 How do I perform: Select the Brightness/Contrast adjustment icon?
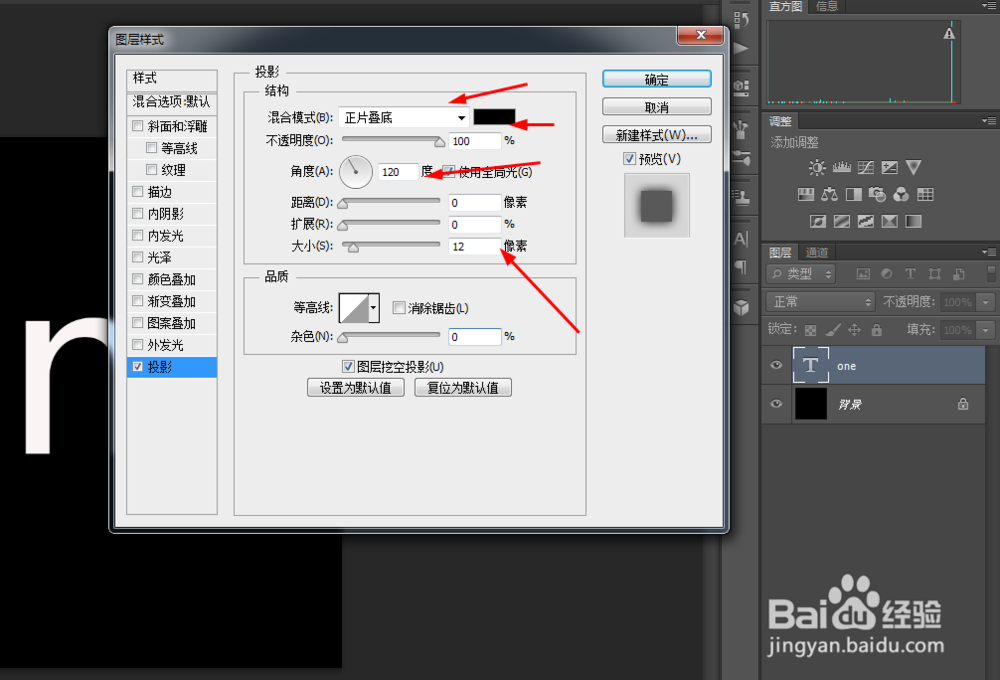pos(818,167)
